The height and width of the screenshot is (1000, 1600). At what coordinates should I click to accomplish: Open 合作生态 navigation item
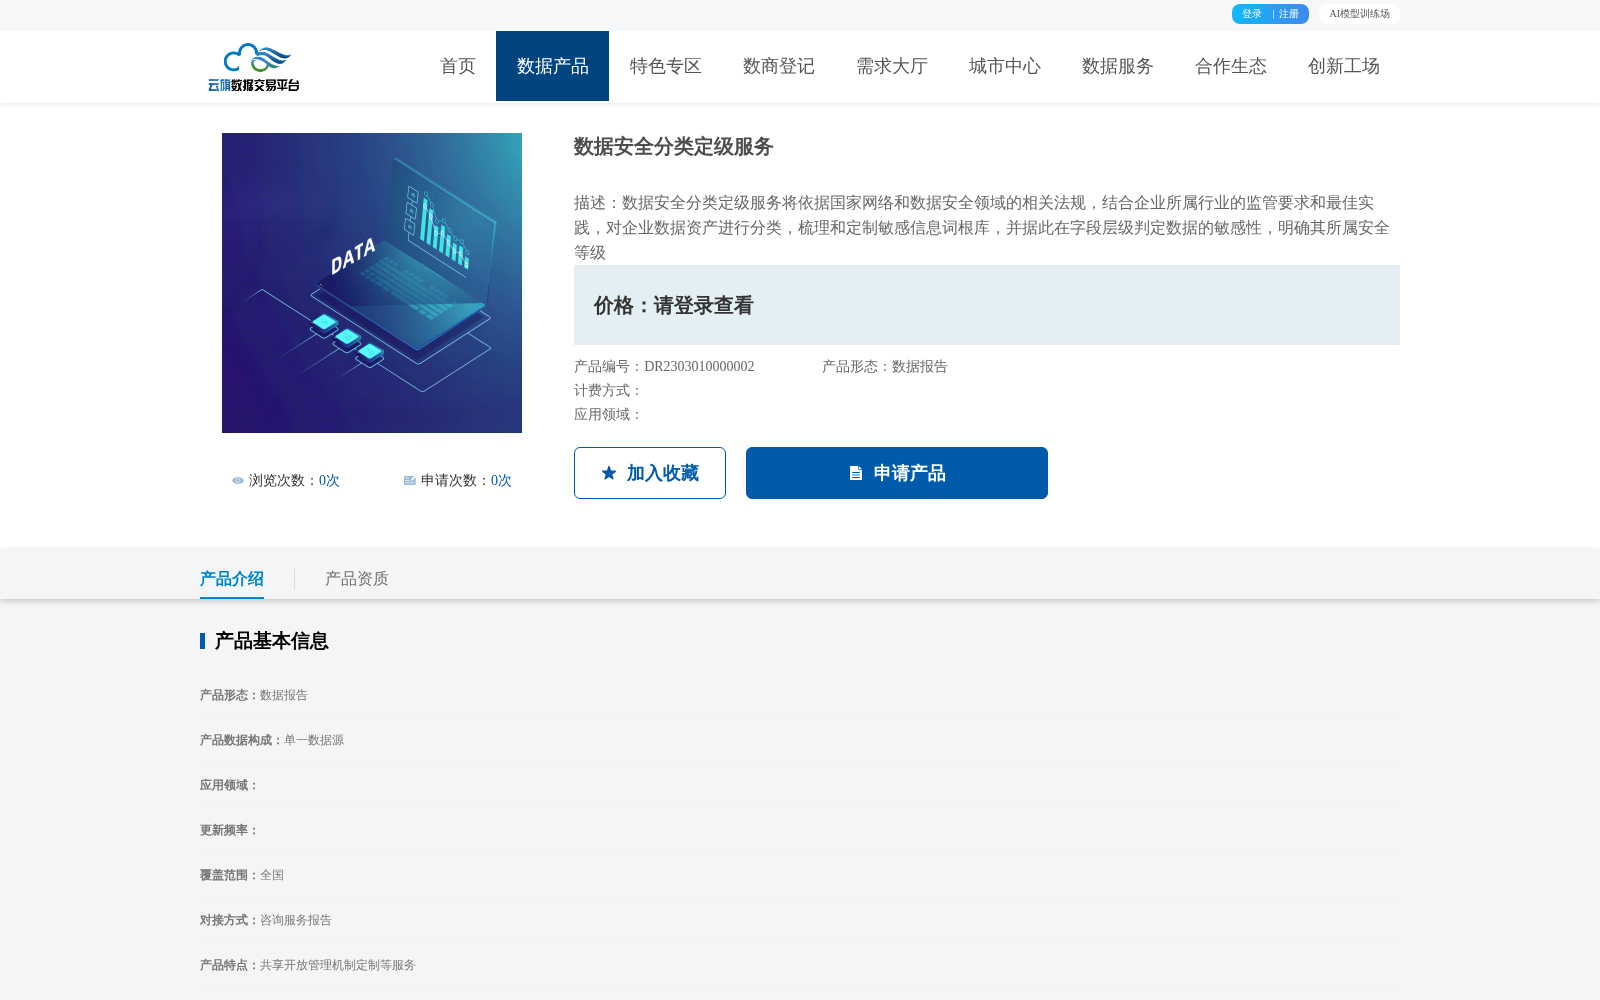click(1231, 66)
